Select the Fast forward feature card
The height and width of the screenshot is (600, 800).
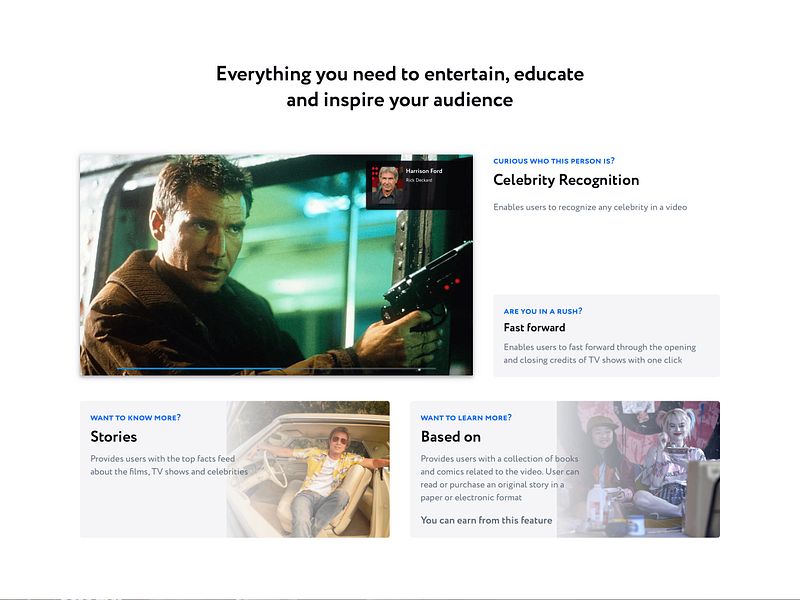point(606,336)
